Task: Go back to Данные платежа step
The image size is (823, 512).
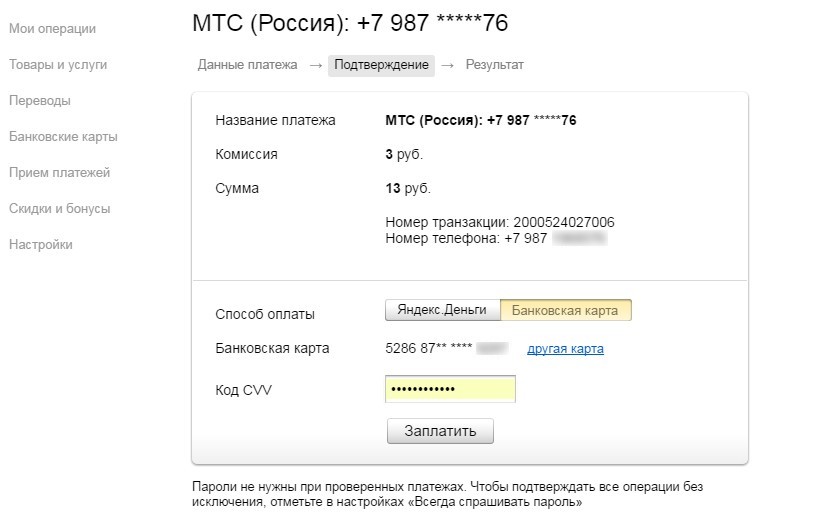Action: click(x=247, y=65)
